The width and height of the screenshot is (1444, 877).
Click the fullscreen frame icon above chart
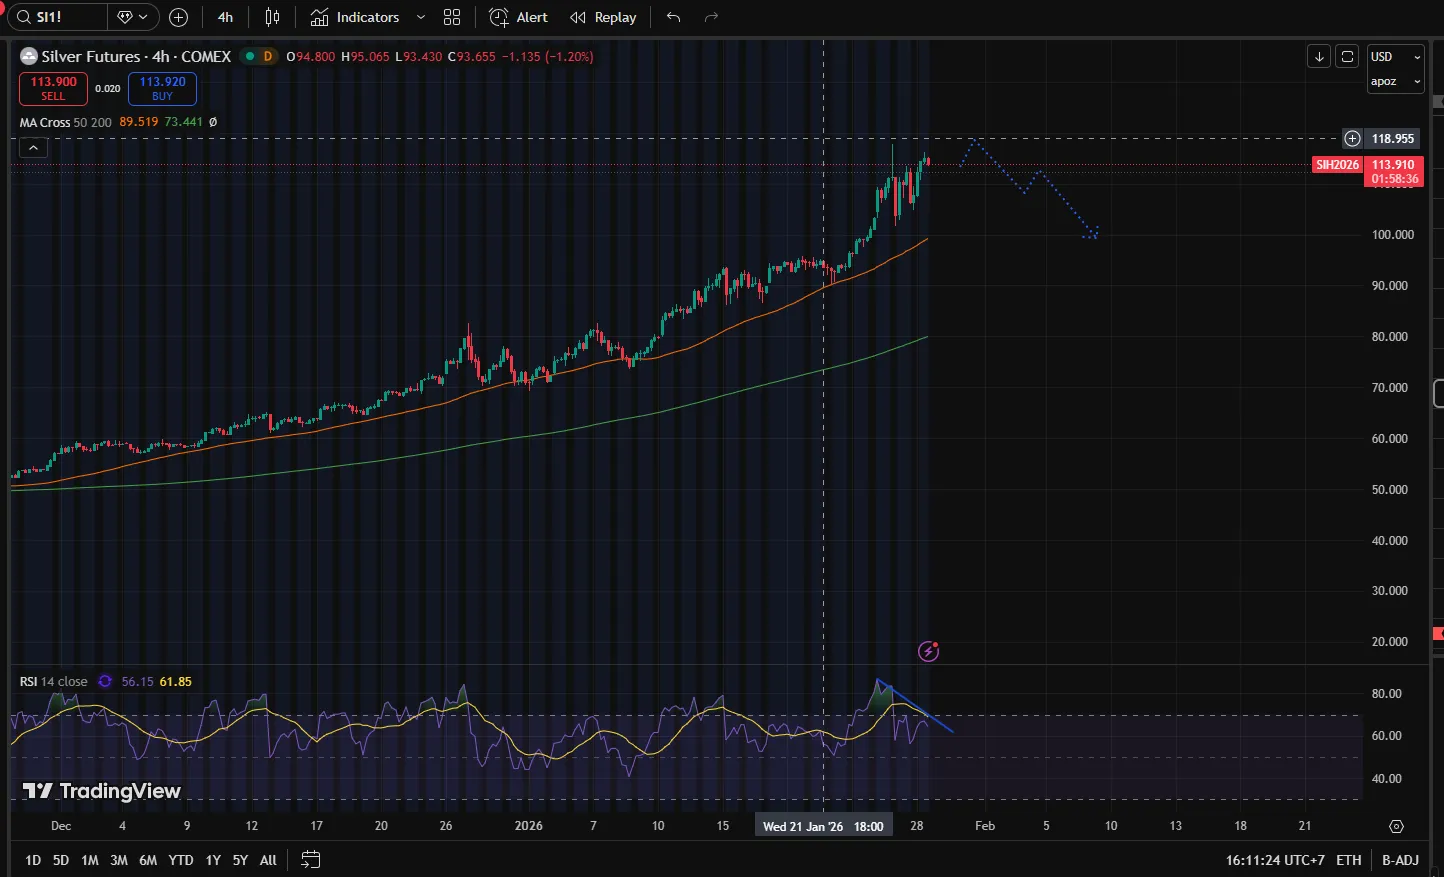1347,56
